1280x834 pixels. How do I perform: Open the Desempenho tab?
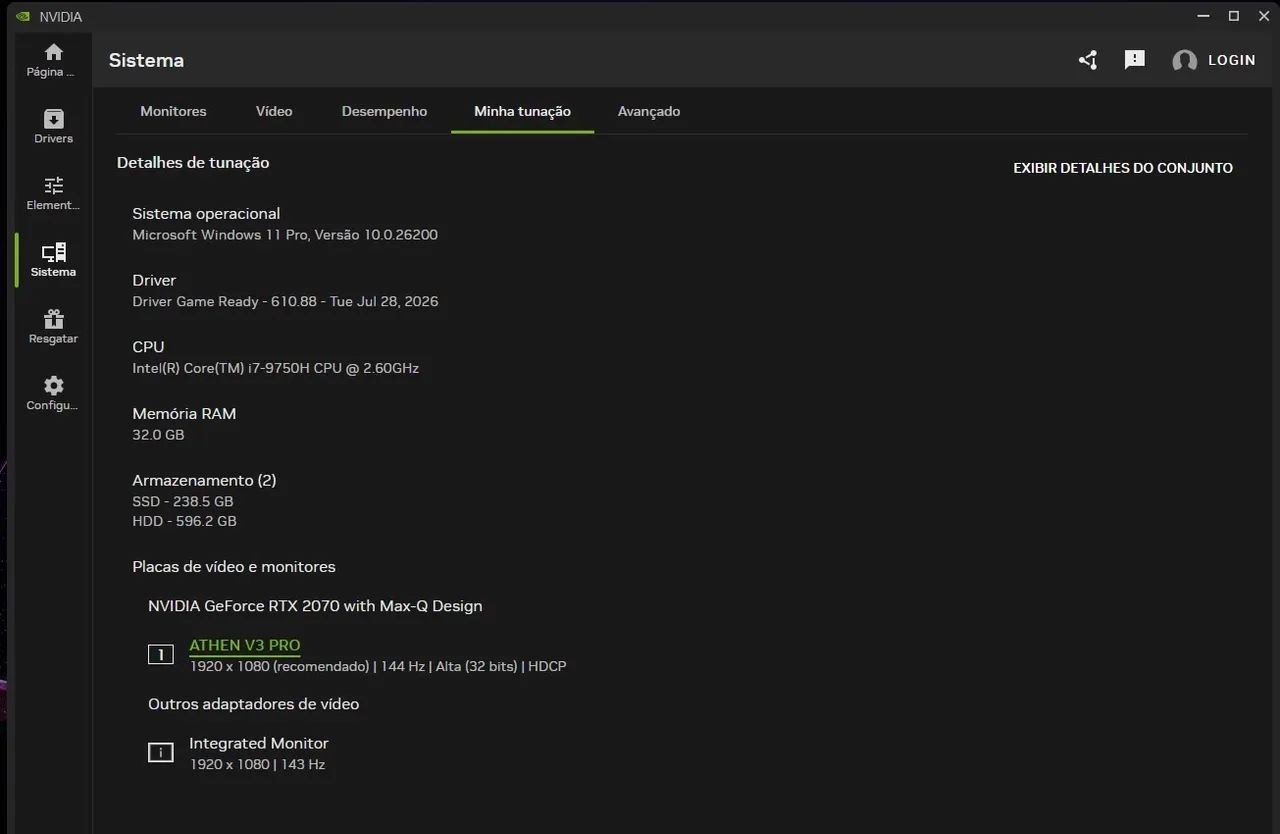[384, 111]
